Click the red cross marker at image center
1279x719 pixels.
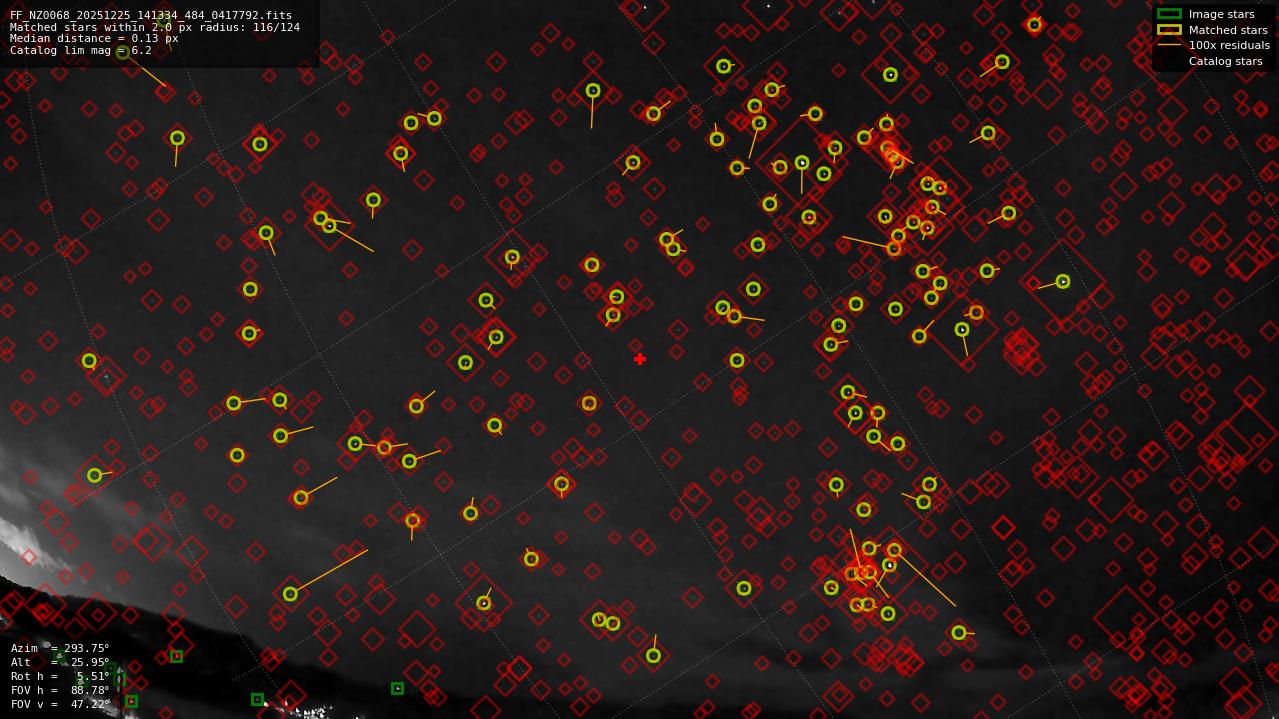click(x=640, y=359)
